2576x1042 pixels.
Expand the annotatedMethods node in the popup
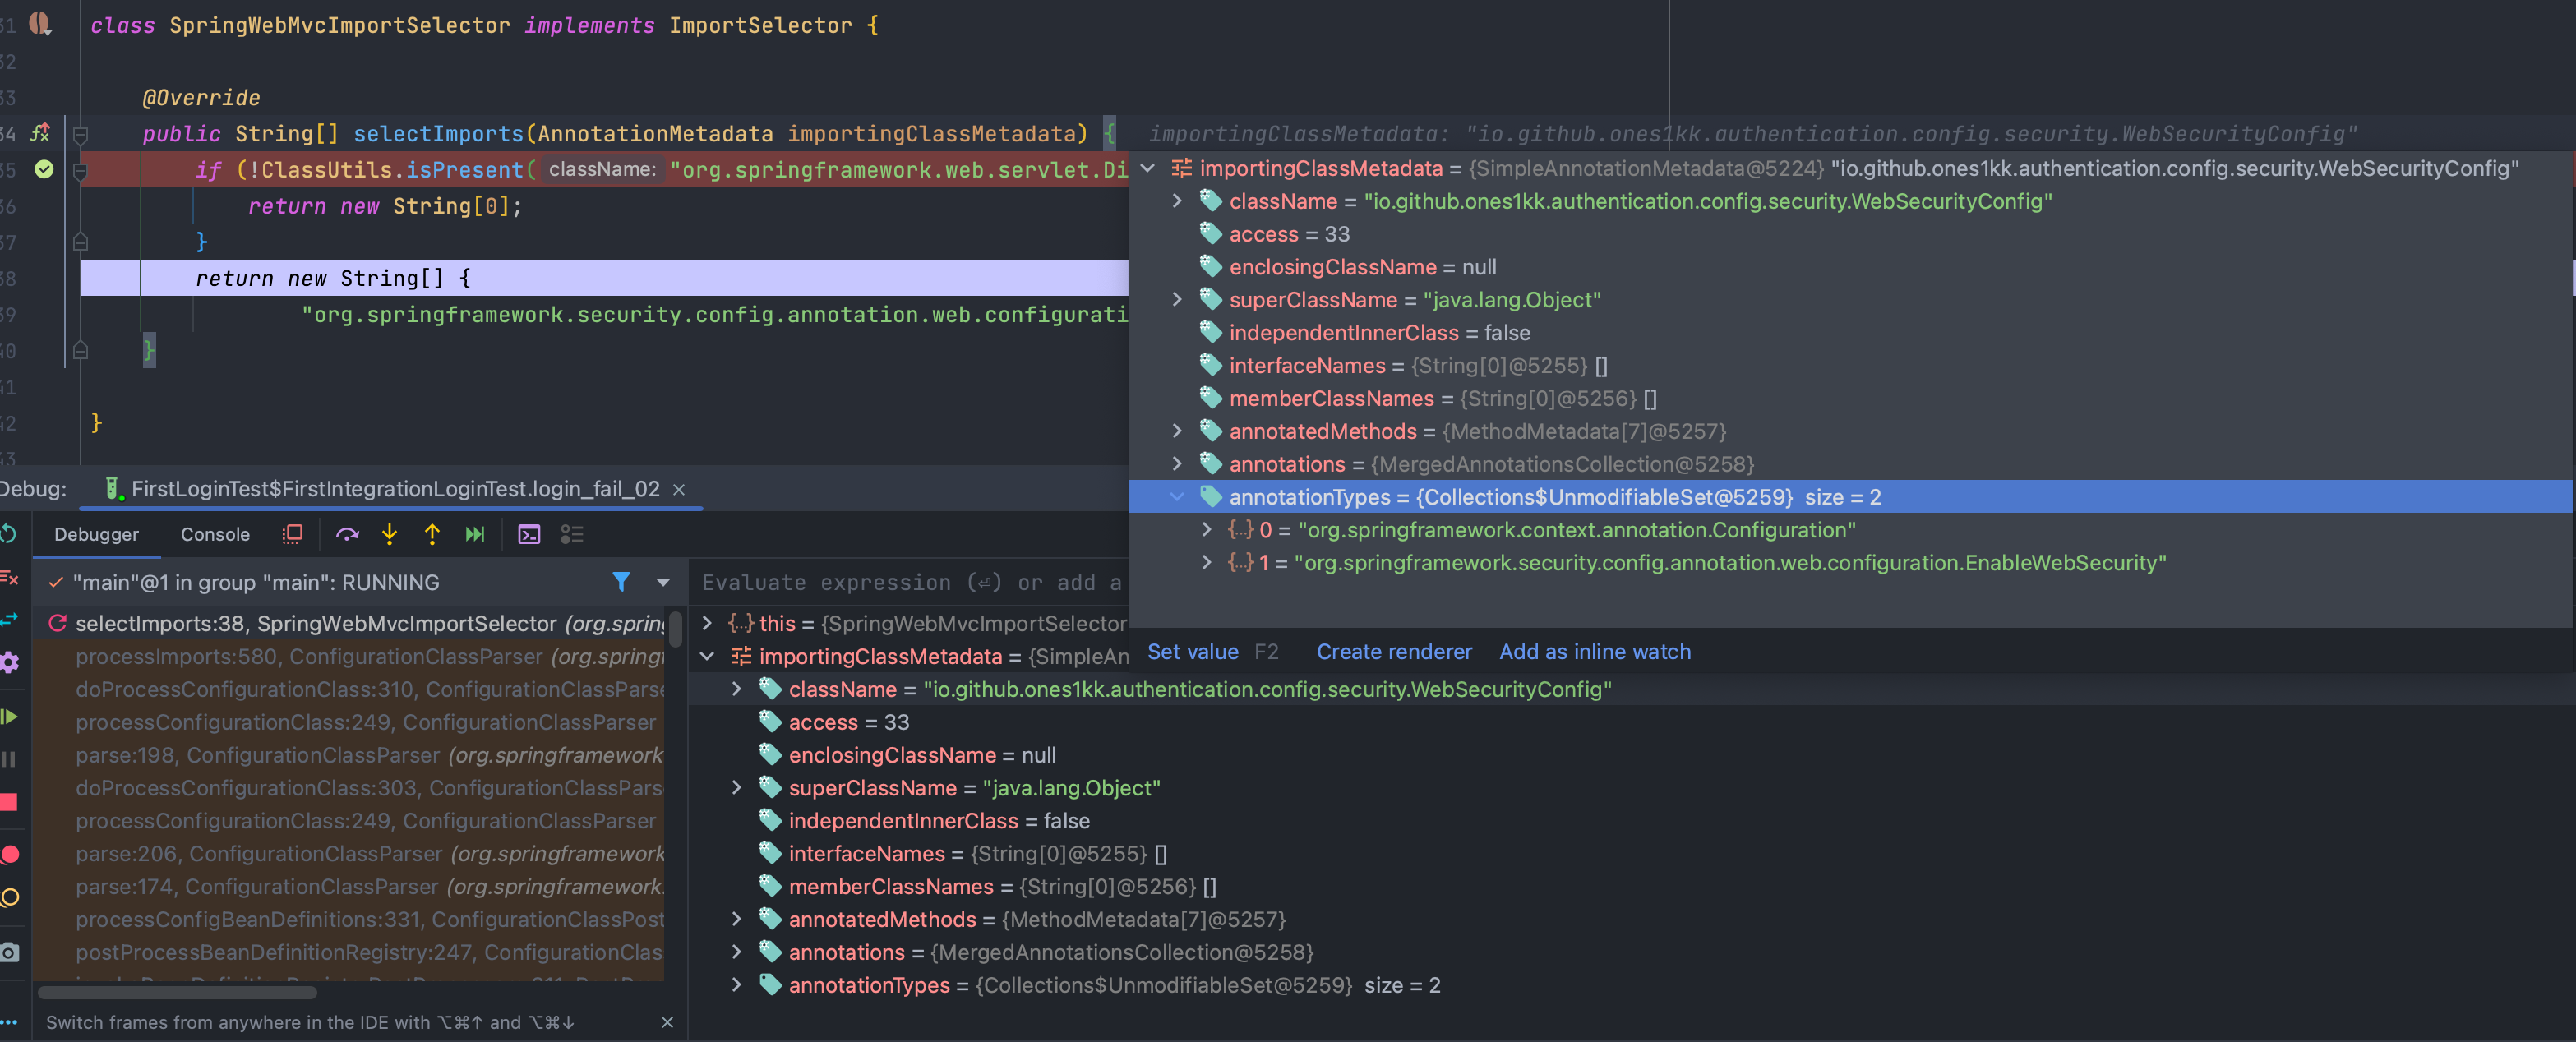coord(1177,431)
